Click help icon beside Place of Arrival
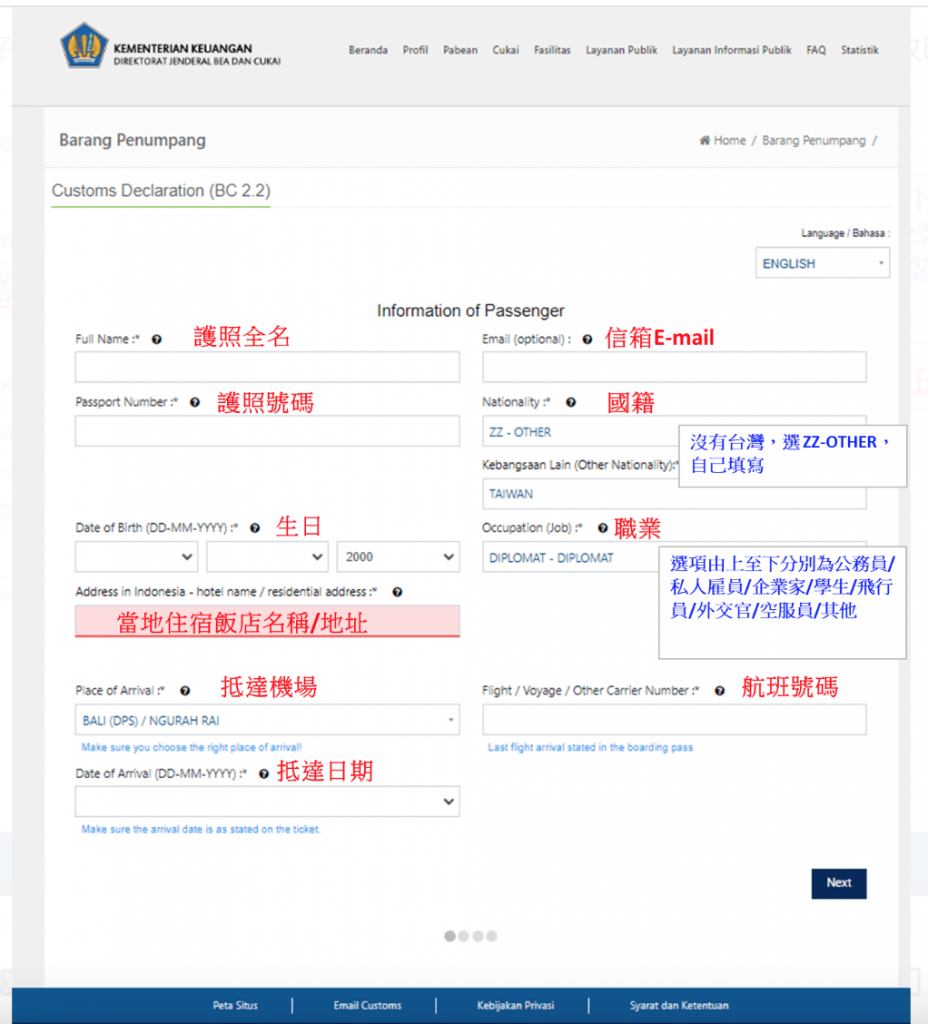This screenshot has width=928, height=1024. 185,691
